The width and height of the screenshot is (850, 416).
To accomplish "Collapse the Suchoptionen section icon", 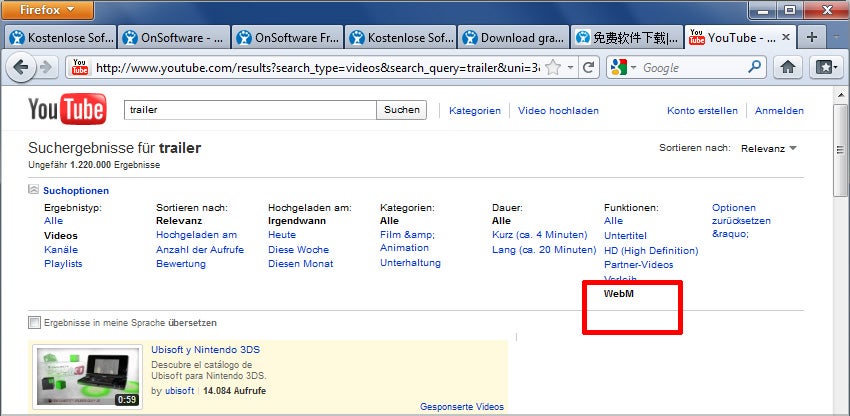I will (34, 189).
